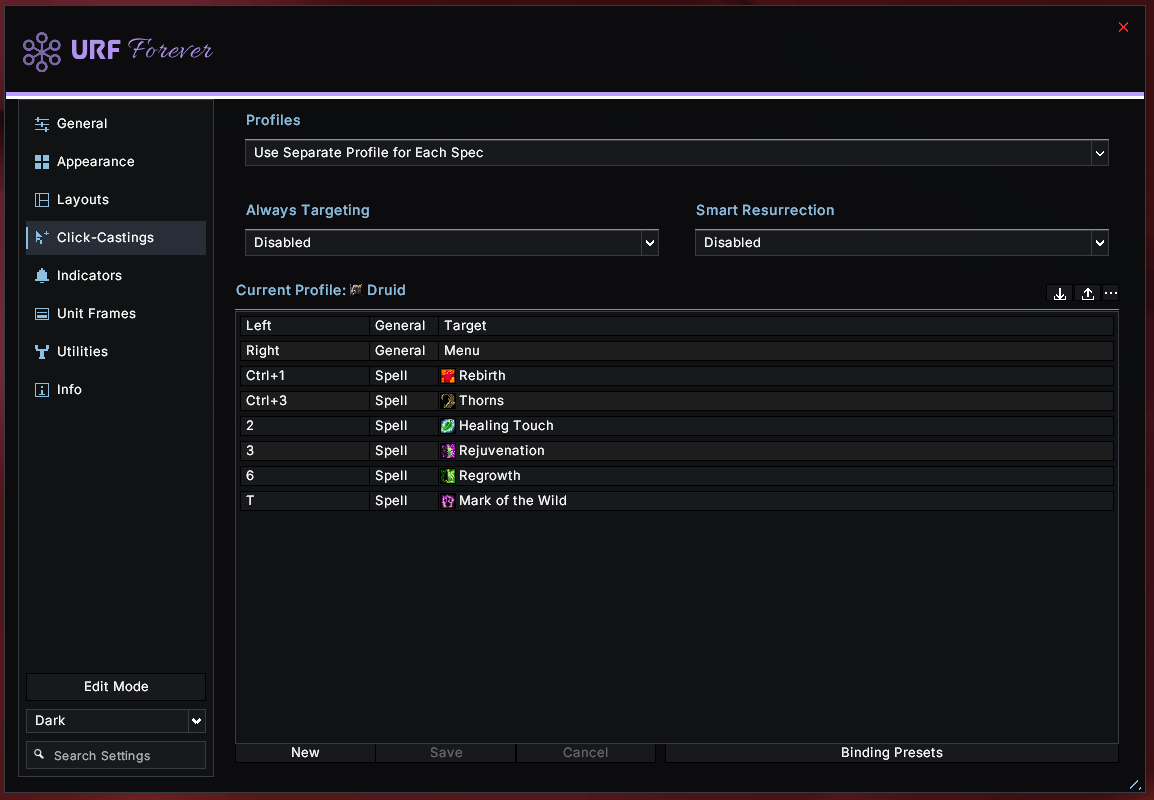
Task: Click the Healing Touch spell icon
Action: click(447, 426)
